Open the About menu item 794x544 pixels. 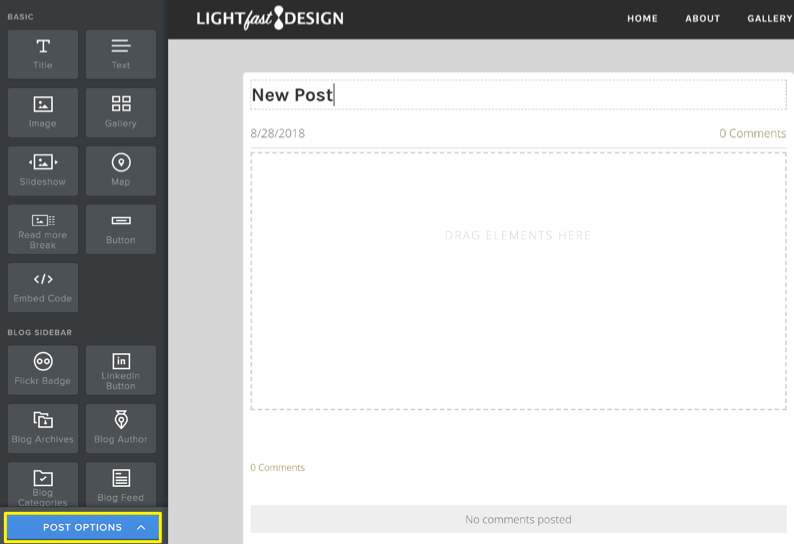click(x=702, y=19)
